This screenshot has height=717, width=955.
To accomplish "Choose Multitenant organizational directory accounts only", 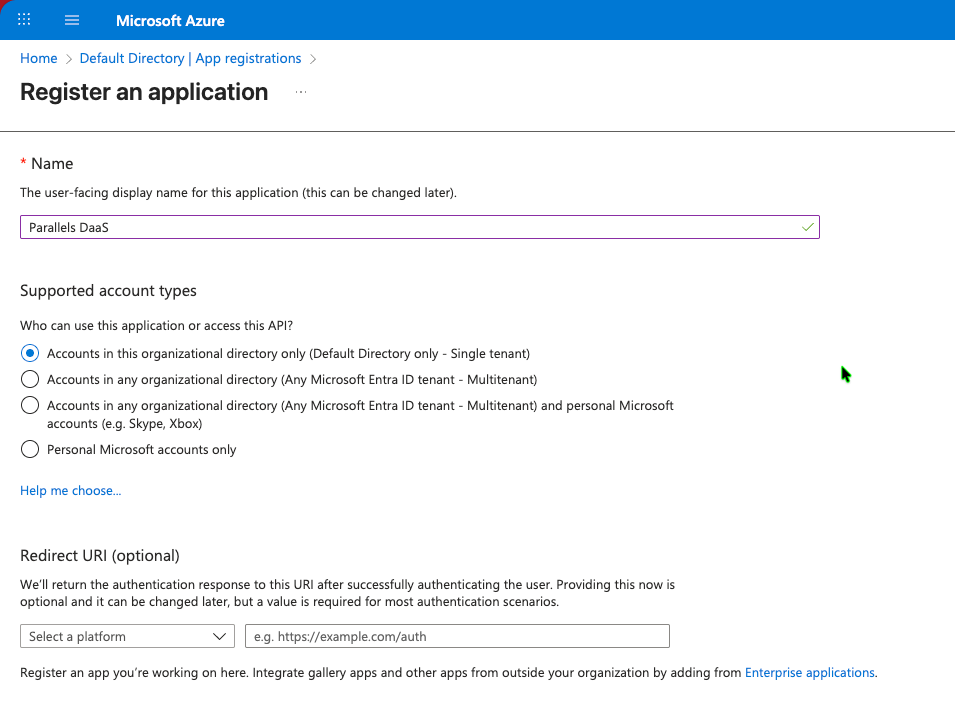I will tap(30, 380).
